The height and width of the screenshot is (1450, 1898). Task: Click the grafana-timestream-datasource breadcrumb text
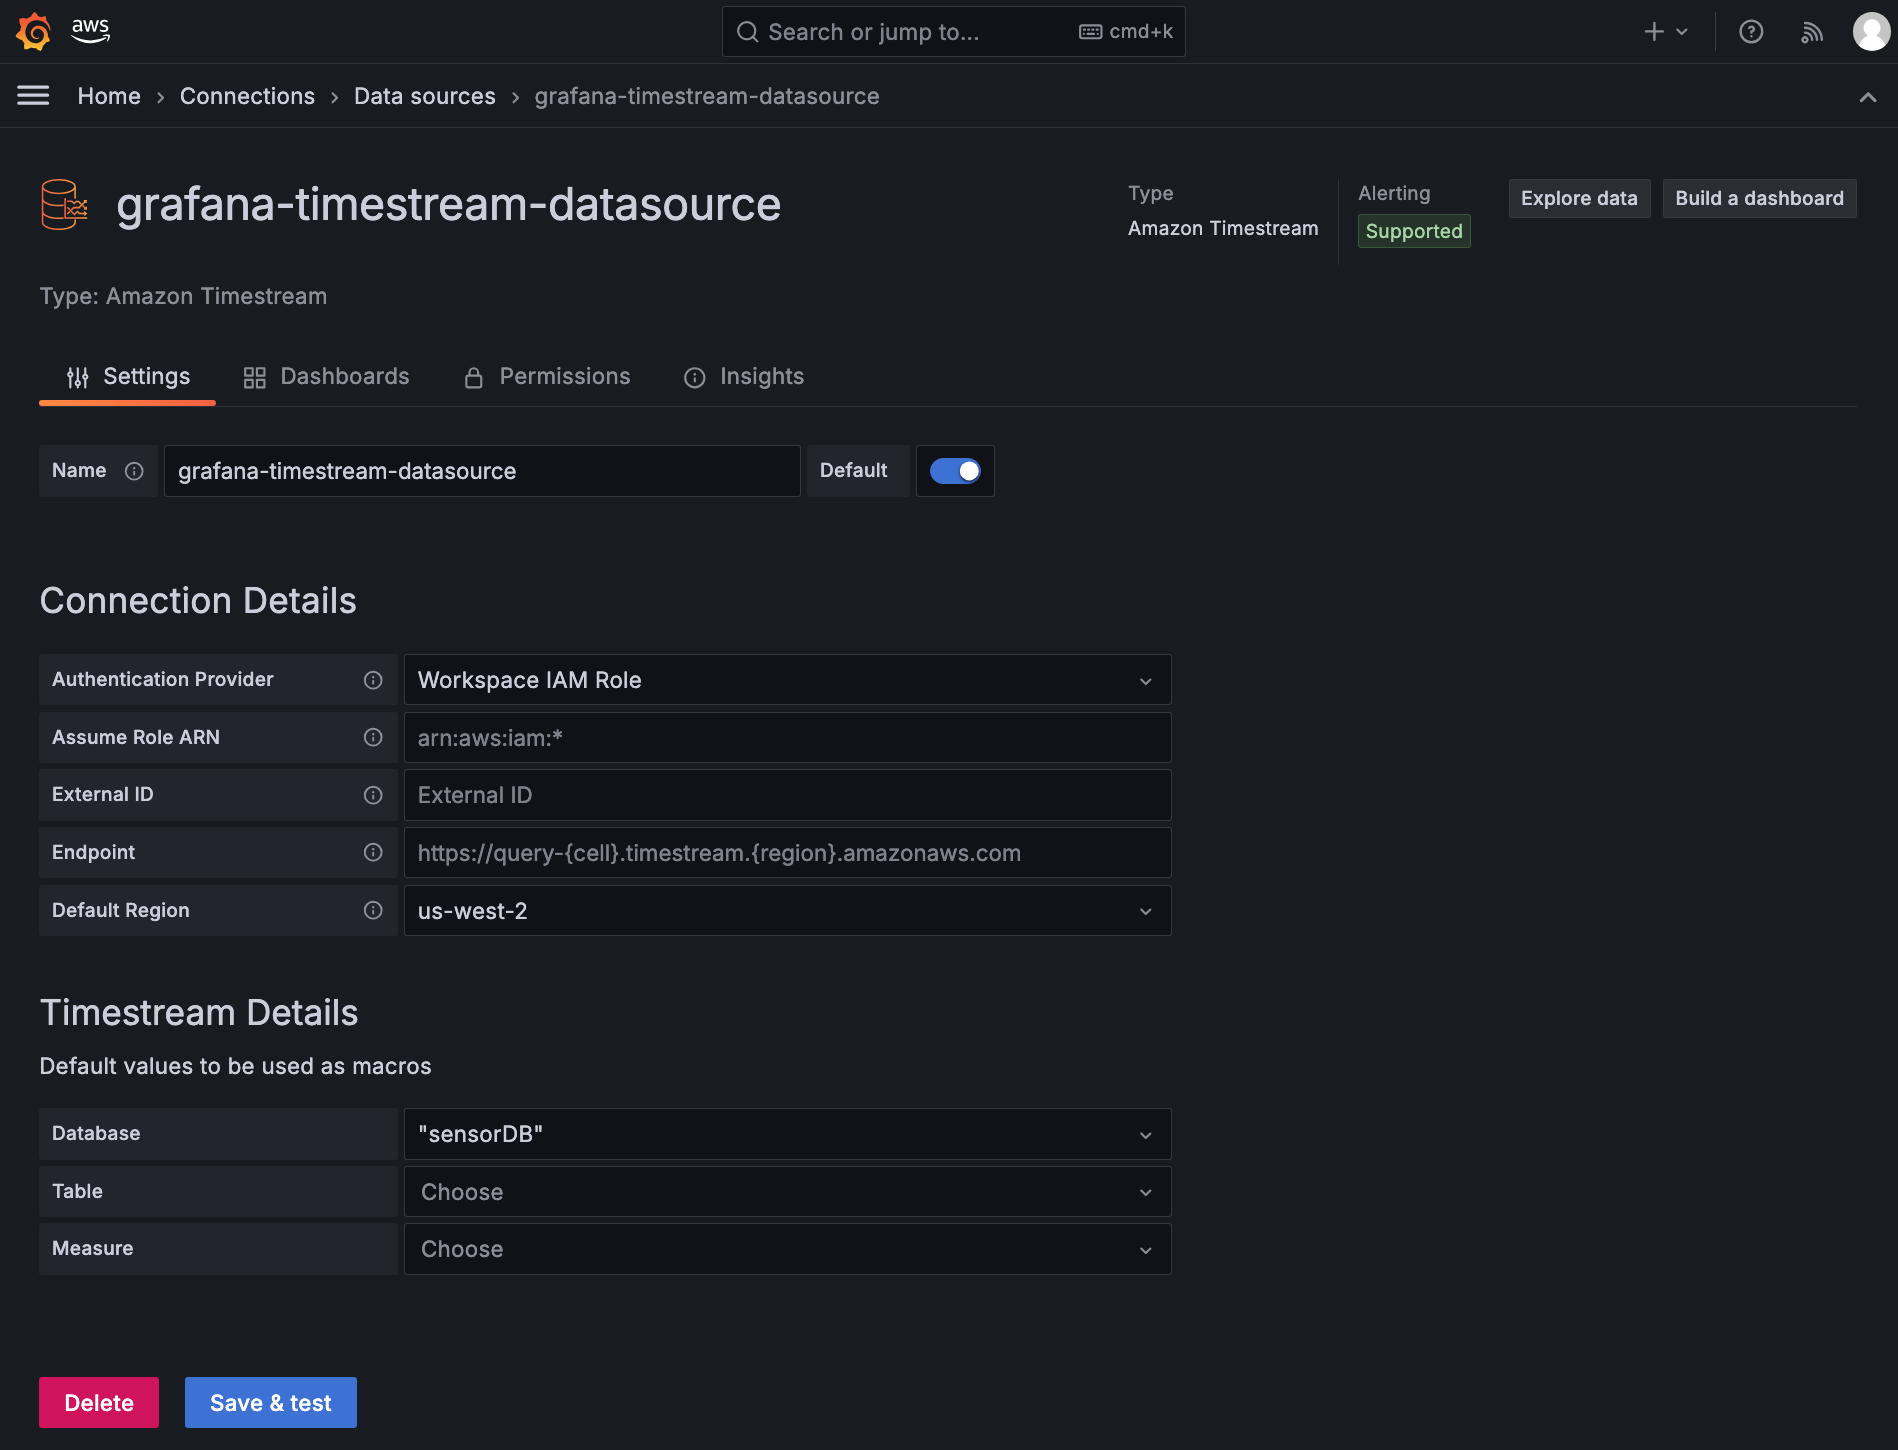(707, 96)
